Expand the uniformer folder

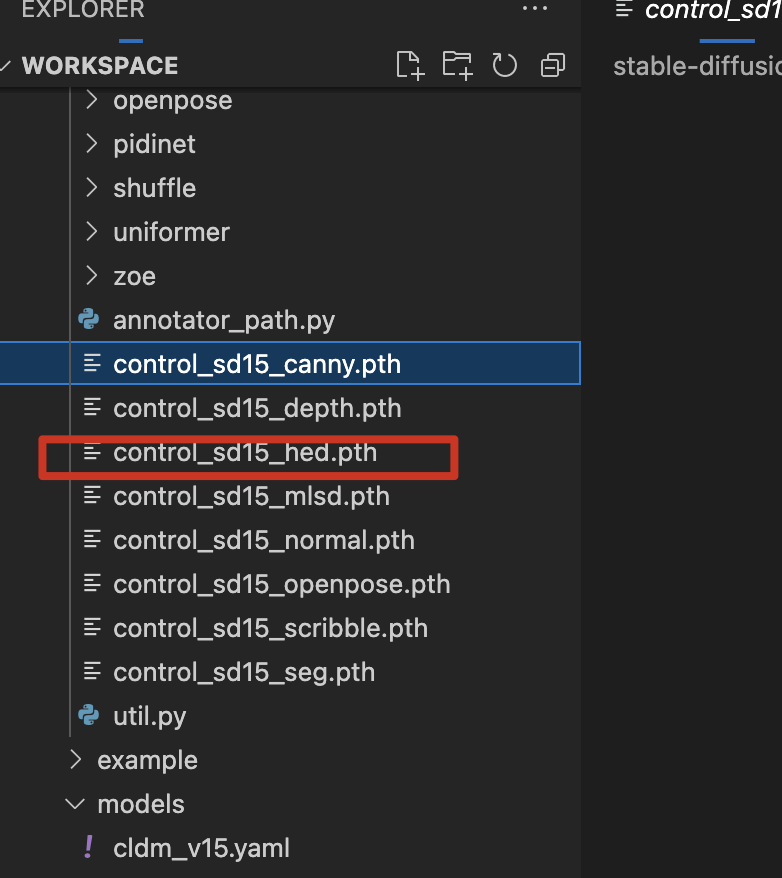click(x=91, y=231)
